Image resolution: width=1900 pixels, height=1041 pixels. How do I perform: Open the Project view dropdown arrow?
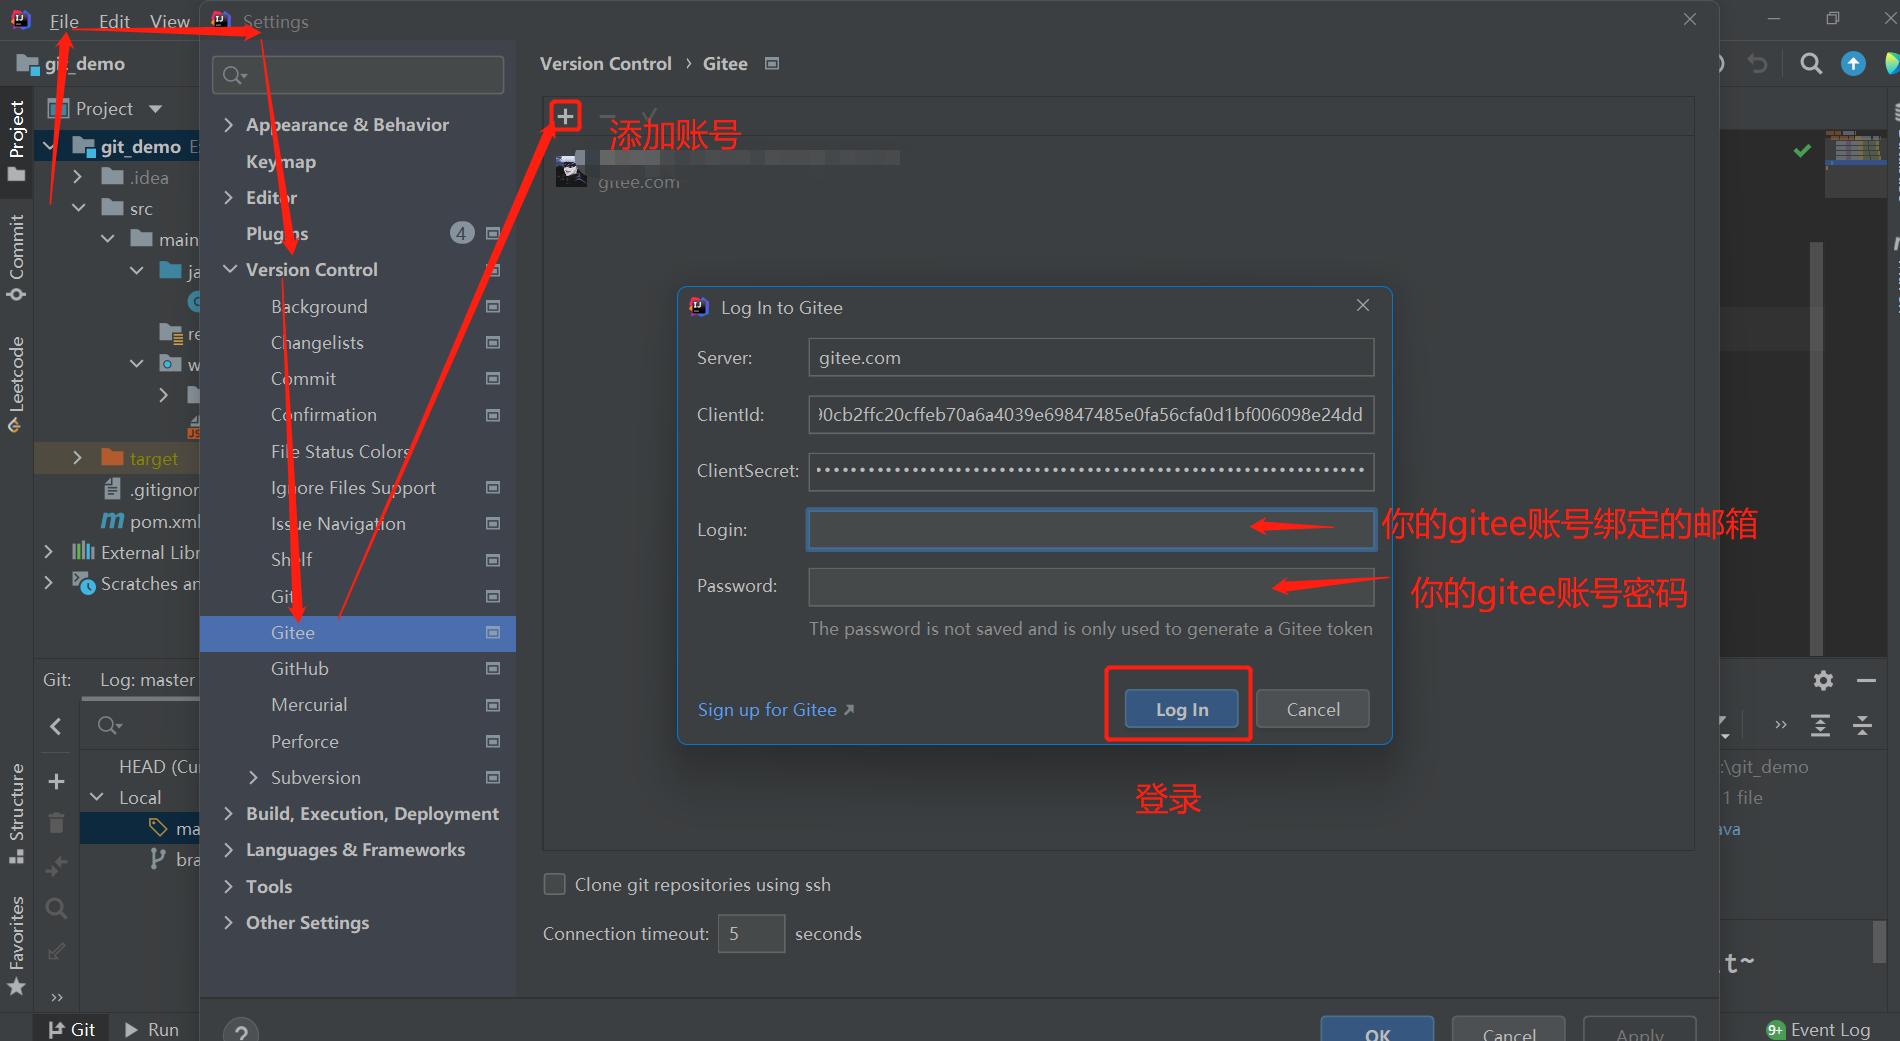click(x=155, y=108)
